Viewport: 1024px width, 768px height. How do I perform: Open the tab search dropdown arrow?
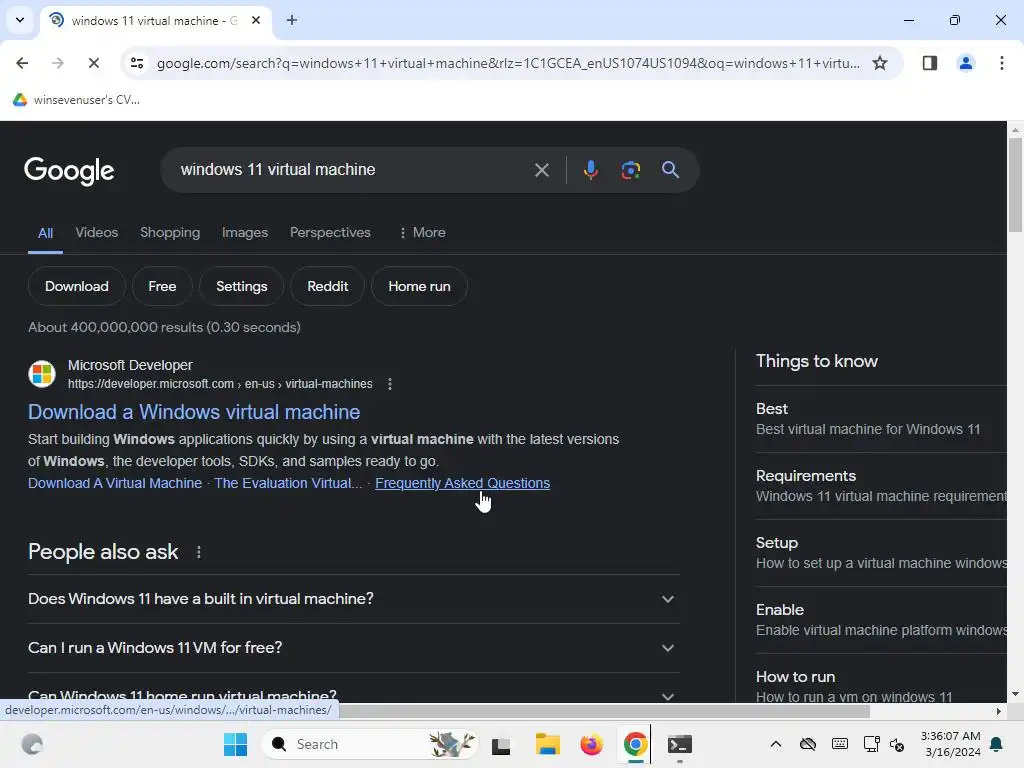(x=20, y=20)
